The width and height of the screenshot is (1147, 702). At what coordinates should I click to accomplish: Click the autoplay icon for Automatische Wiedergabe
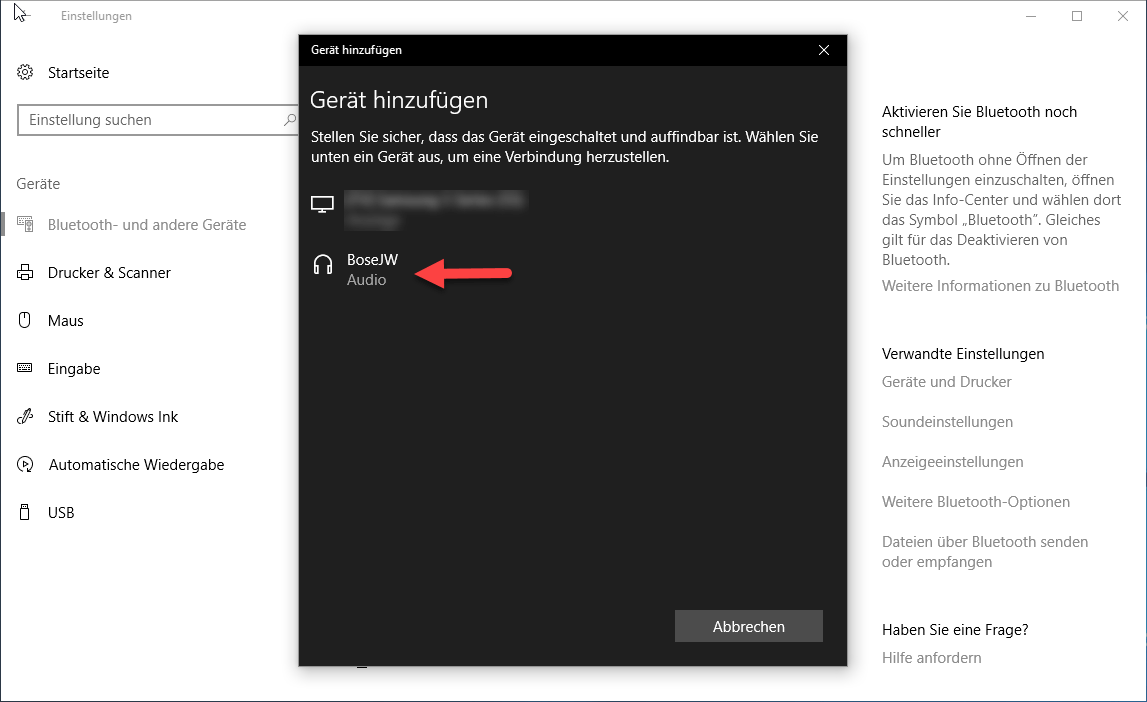(26, 465)
